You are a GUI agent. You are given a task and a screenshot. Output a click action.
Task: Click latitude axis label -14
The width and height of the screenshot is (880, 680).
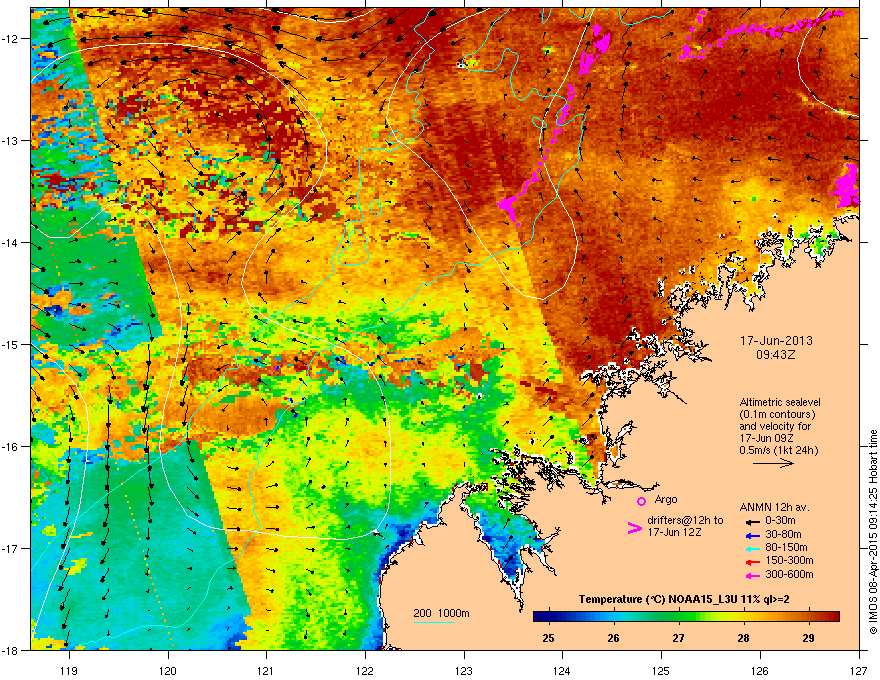coord(11,243)
